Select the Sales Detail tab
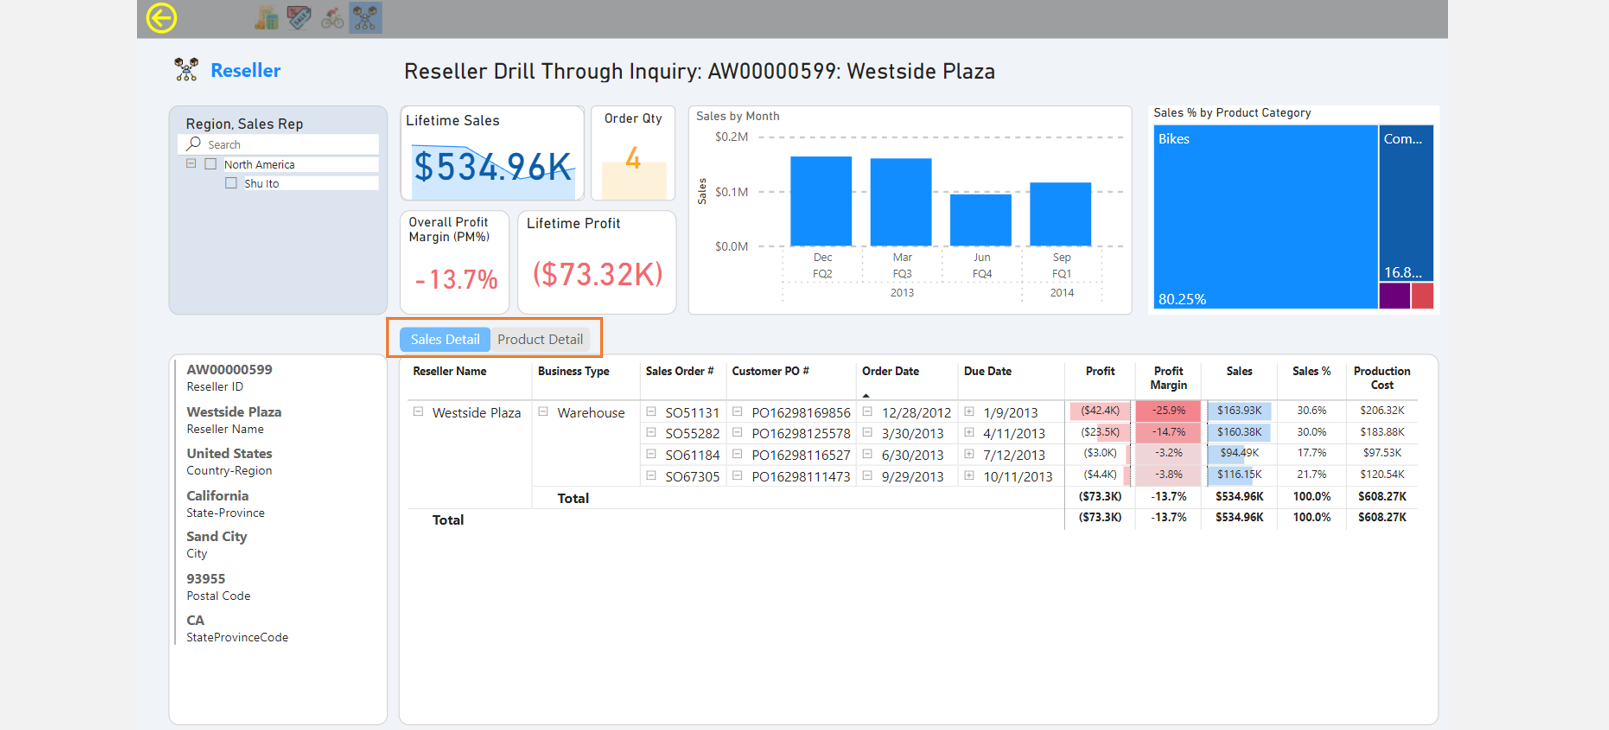This screenshot has height=730, width=1609. point(445,339)
